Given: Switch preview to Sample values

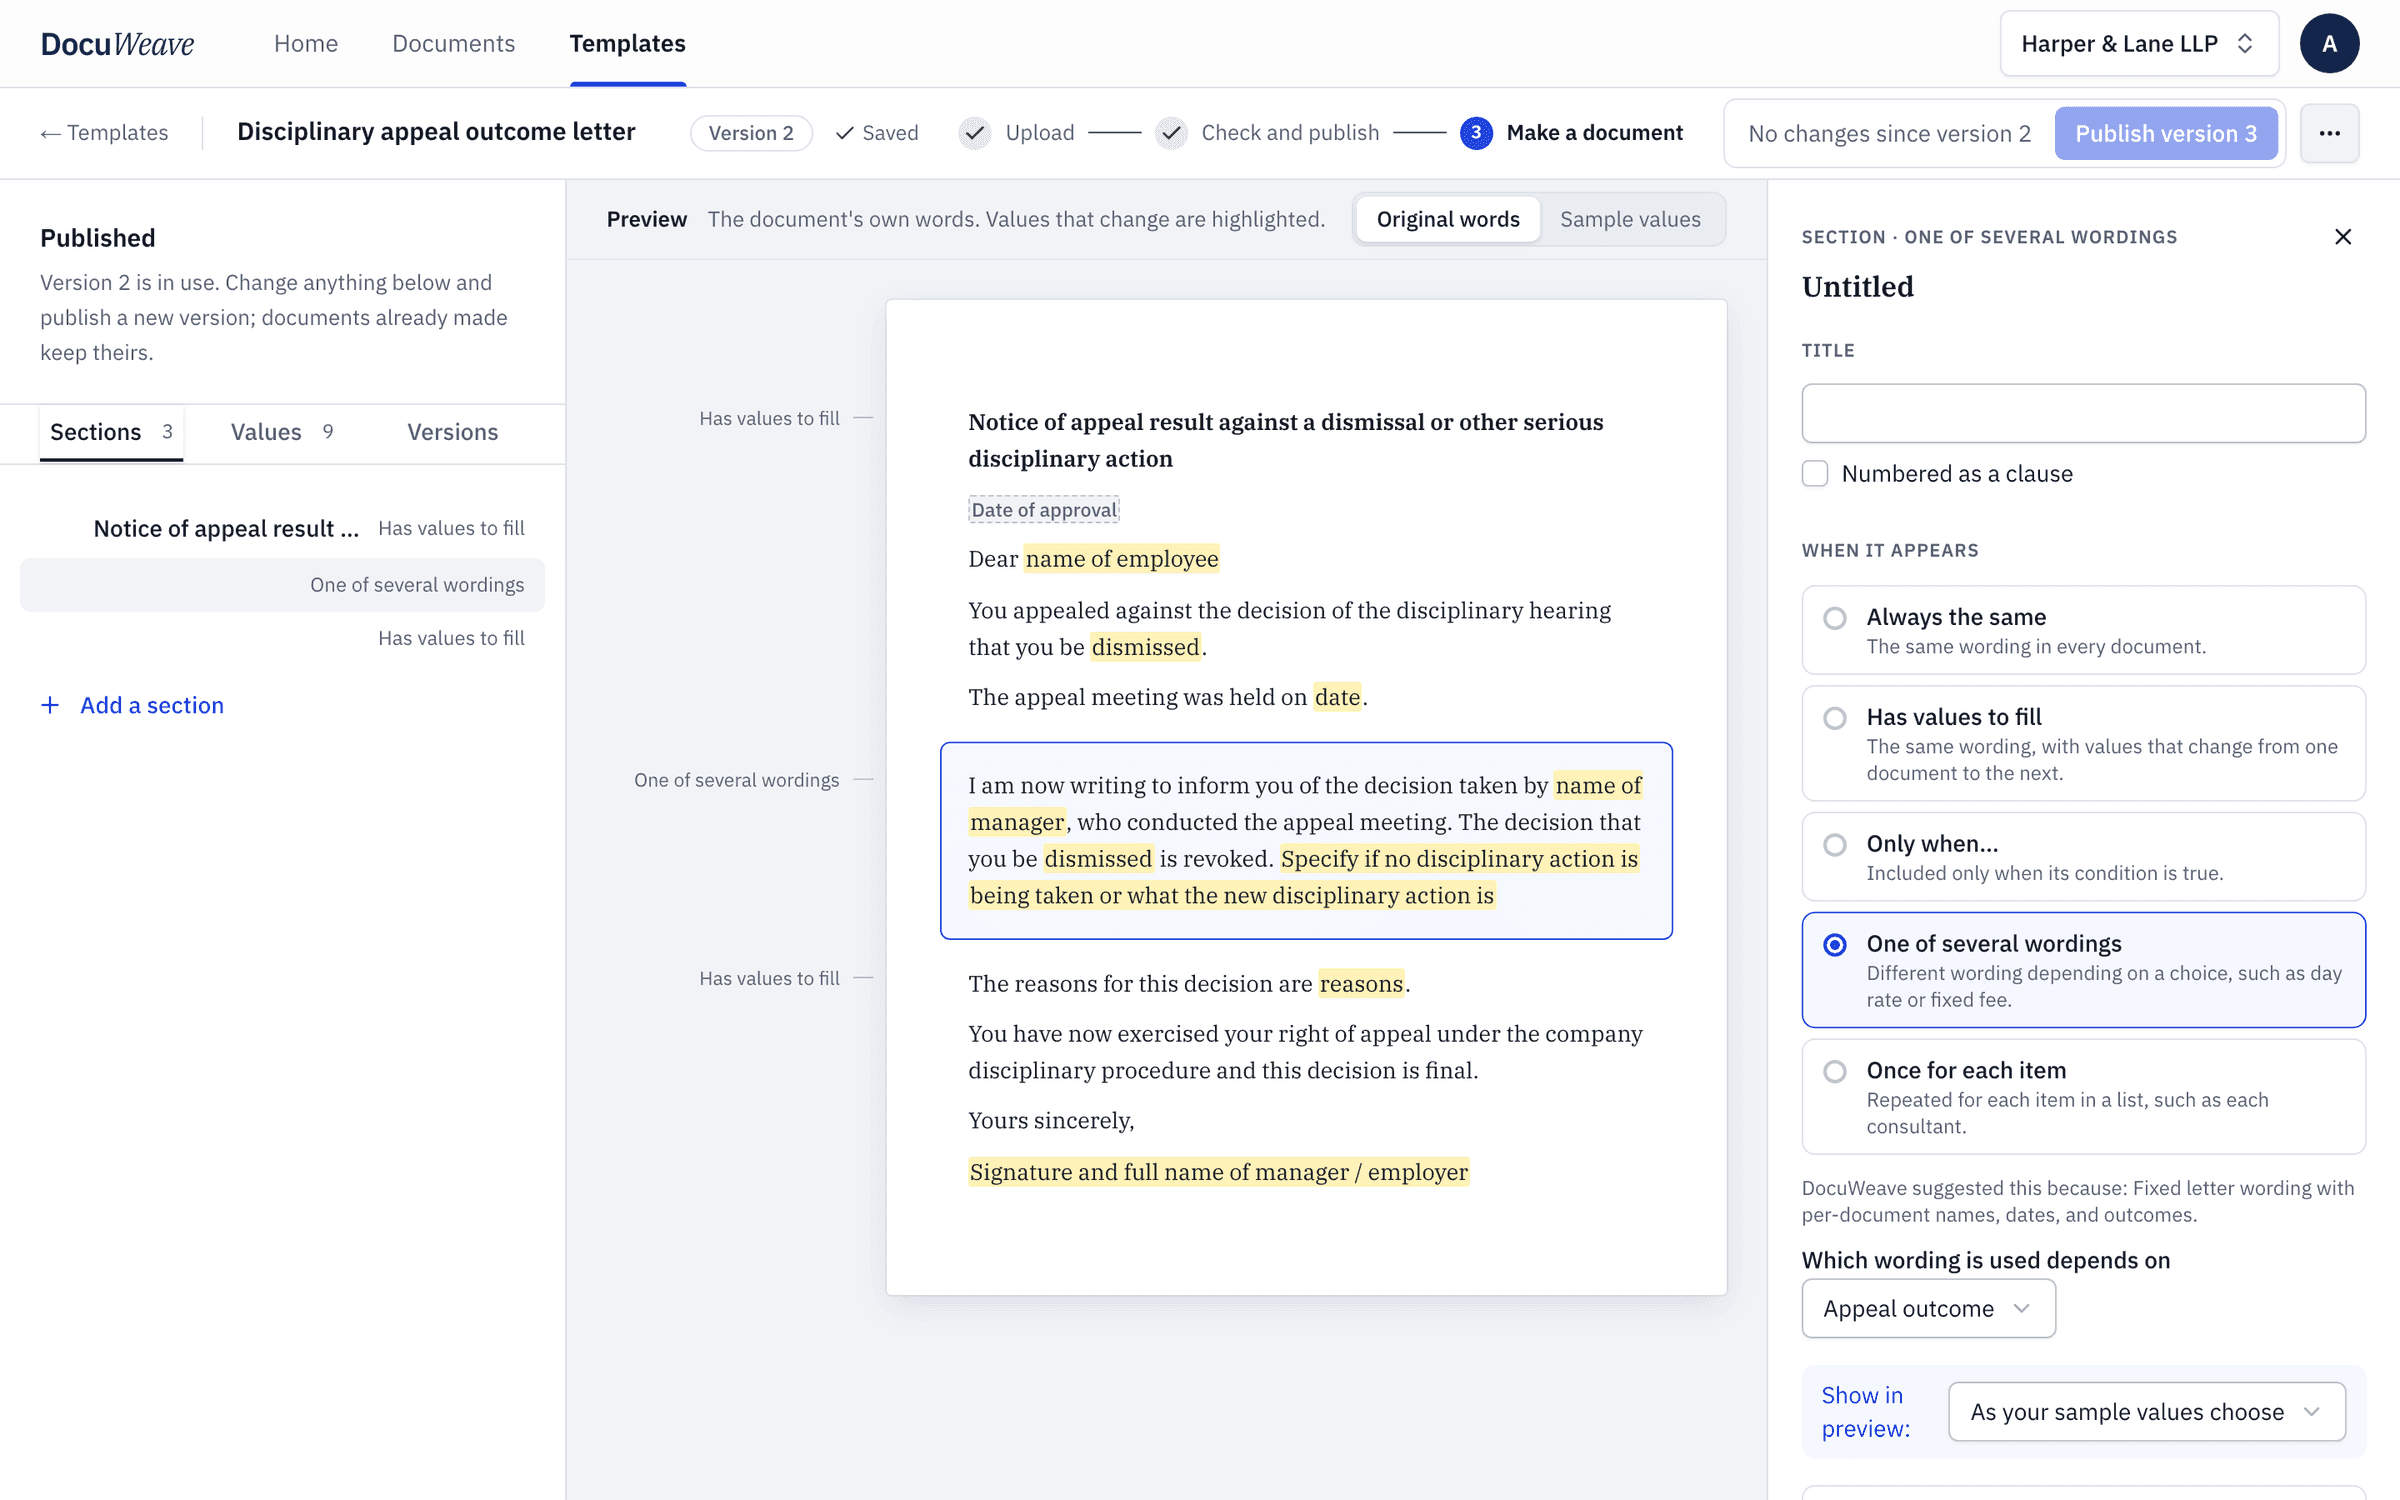Looking at the screenshot, I should tap(1630, 219).
